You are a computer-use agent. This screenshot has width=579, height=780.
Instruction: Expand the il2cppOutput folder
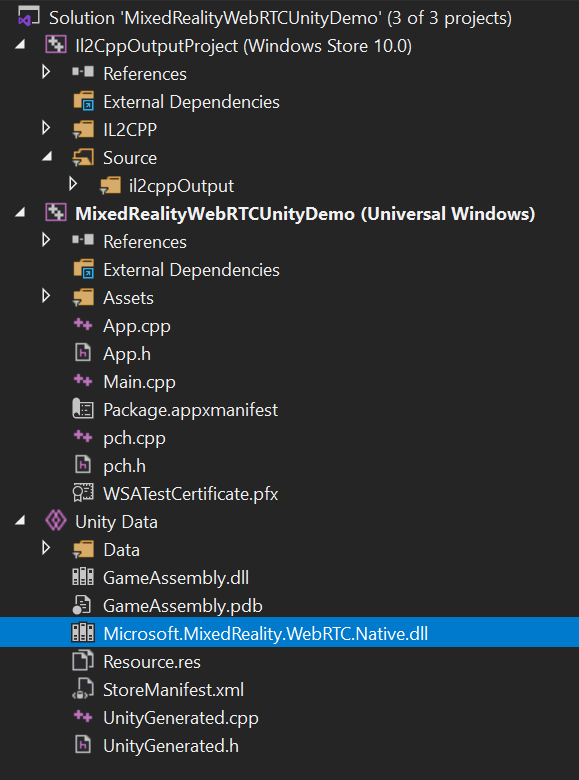[x=73, y=185]
